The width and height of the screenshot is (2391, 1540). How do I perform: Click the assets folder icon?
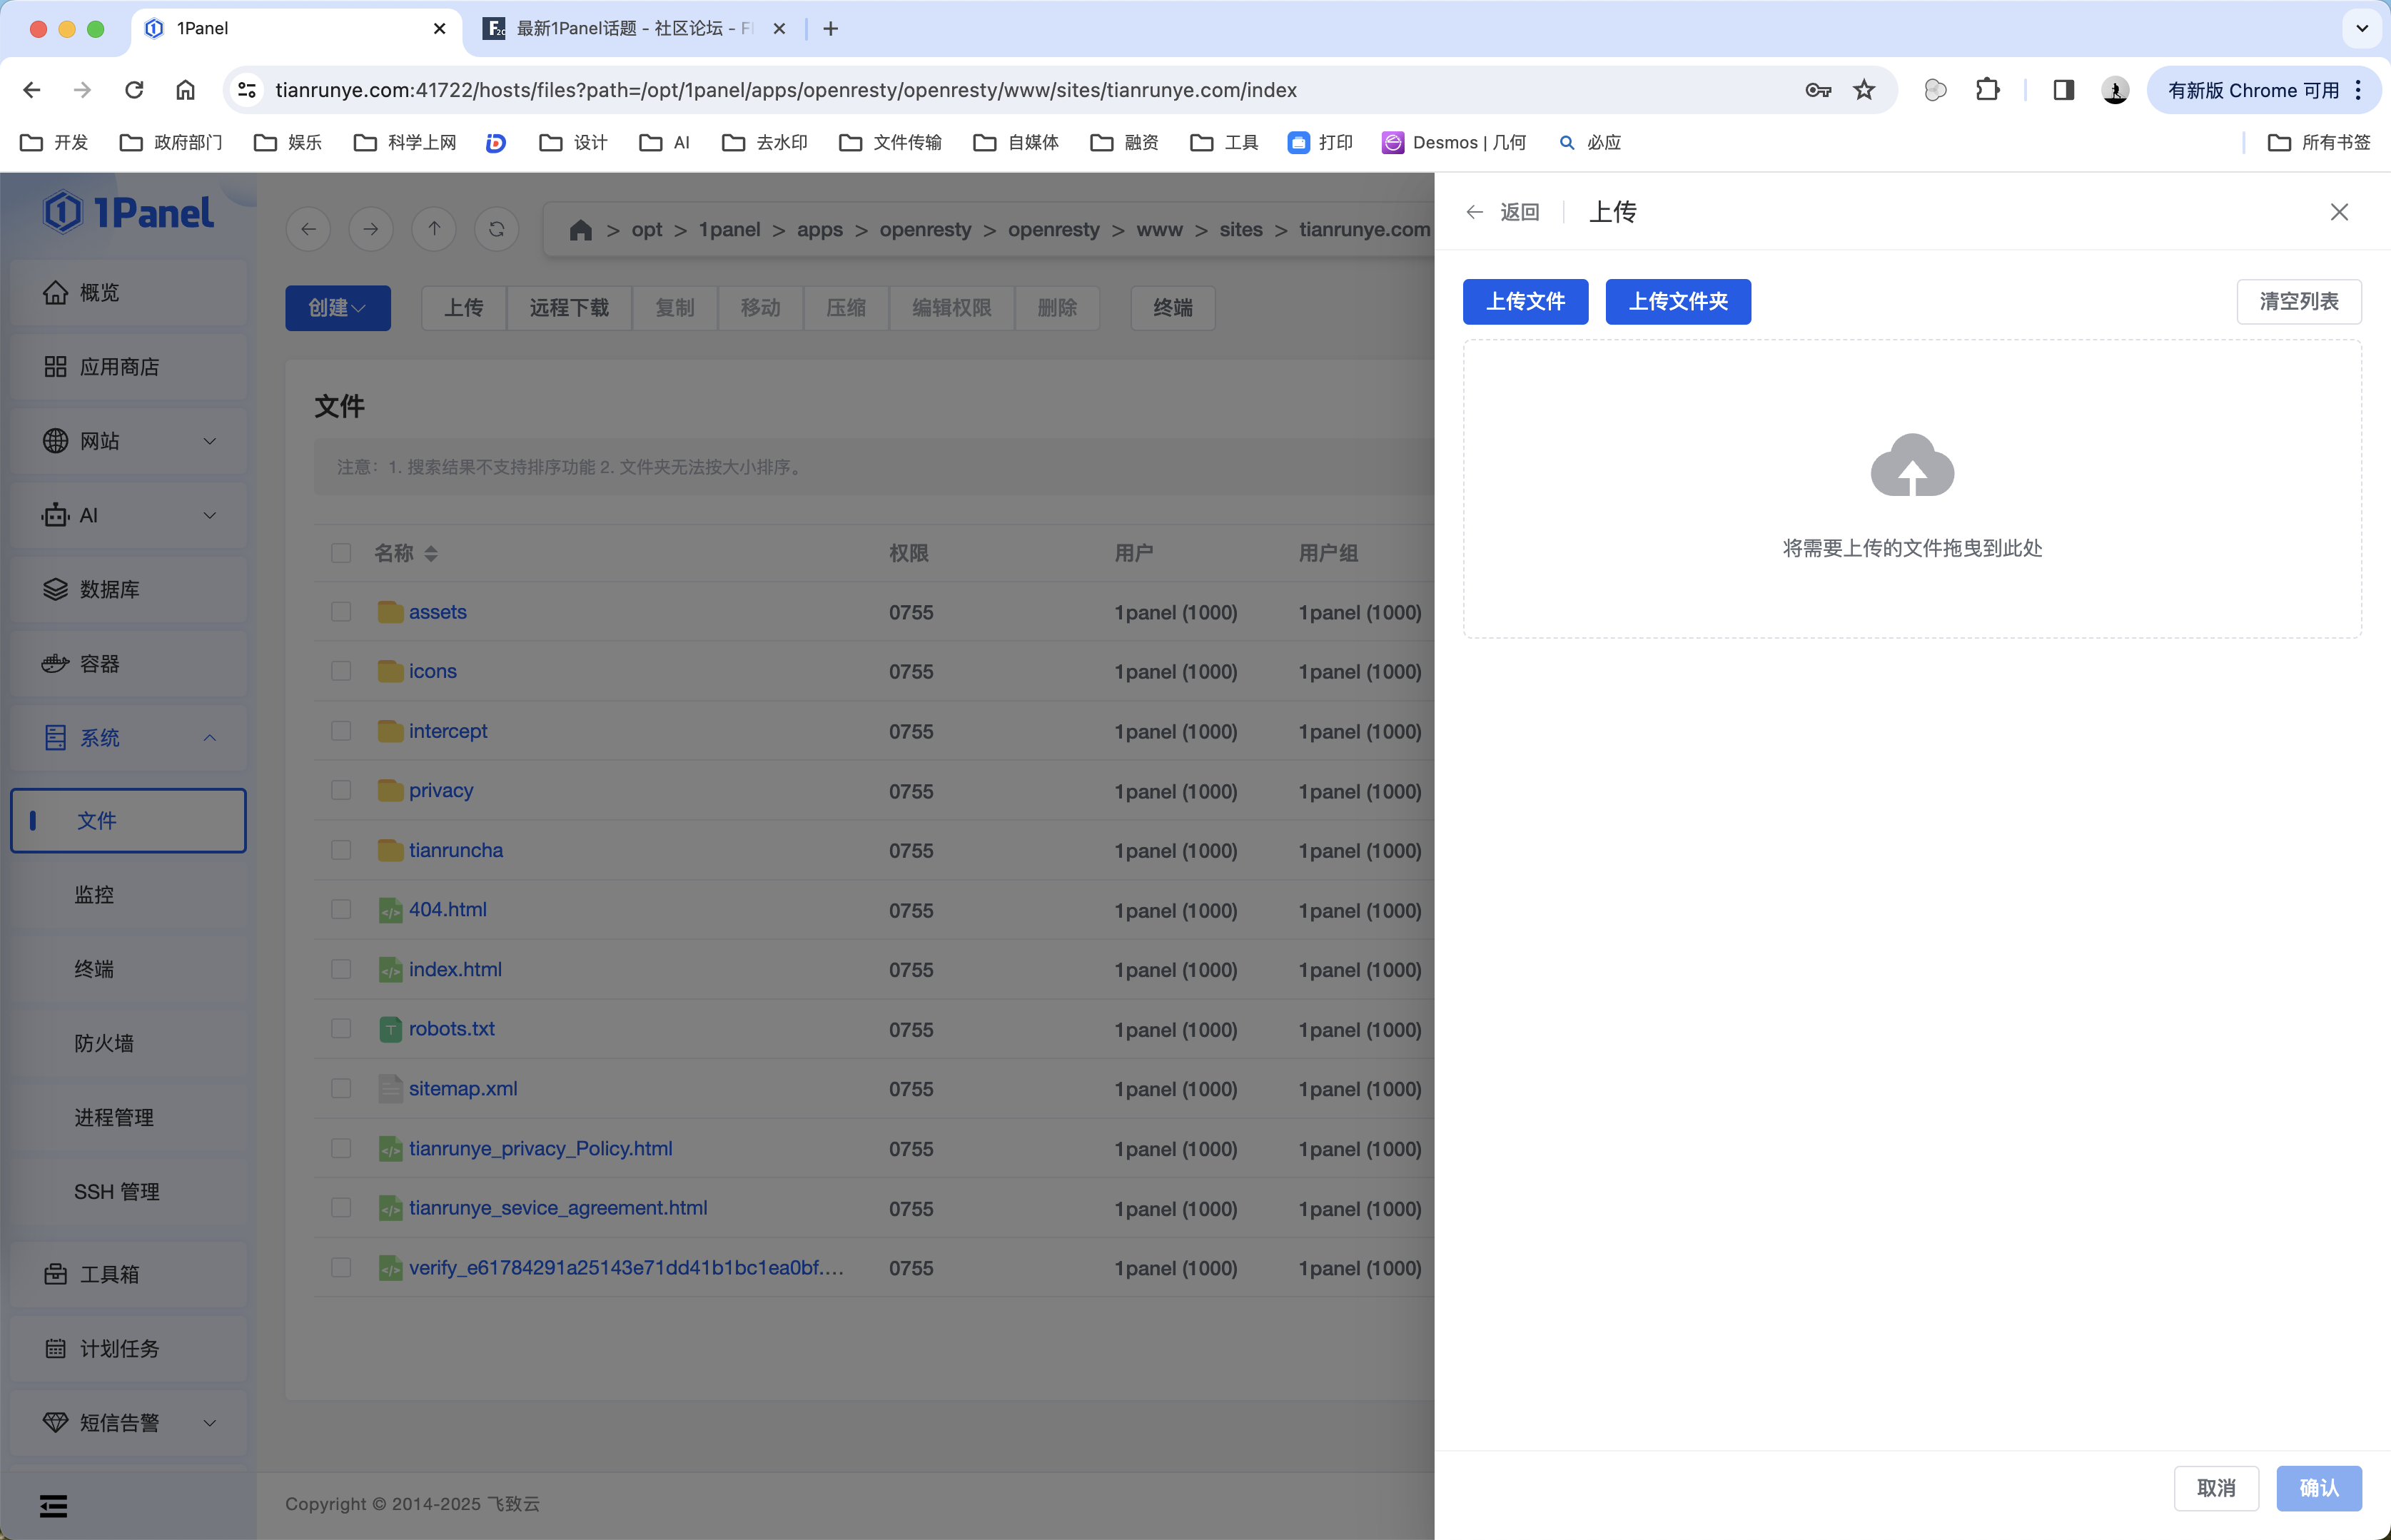click(390, 612)
